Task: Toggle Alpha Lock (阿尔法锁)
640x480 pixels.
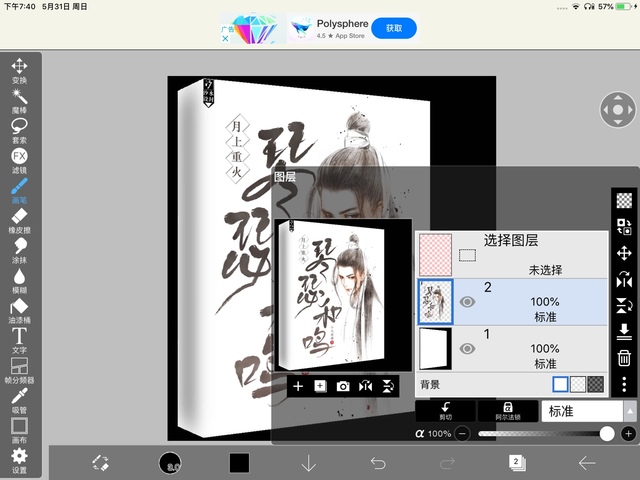Action: pyautogui.click(x=508, y=411)
